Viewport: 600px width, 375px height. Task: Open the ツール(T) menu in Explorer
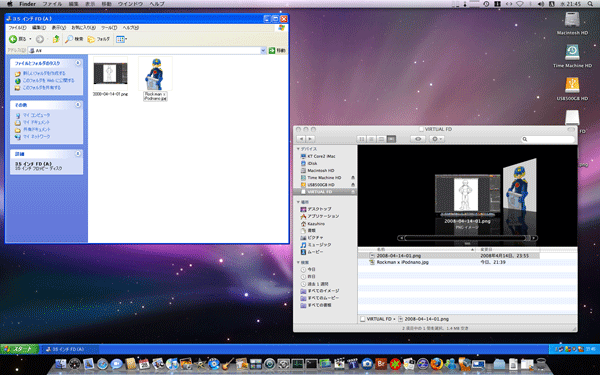click(109, 28)
